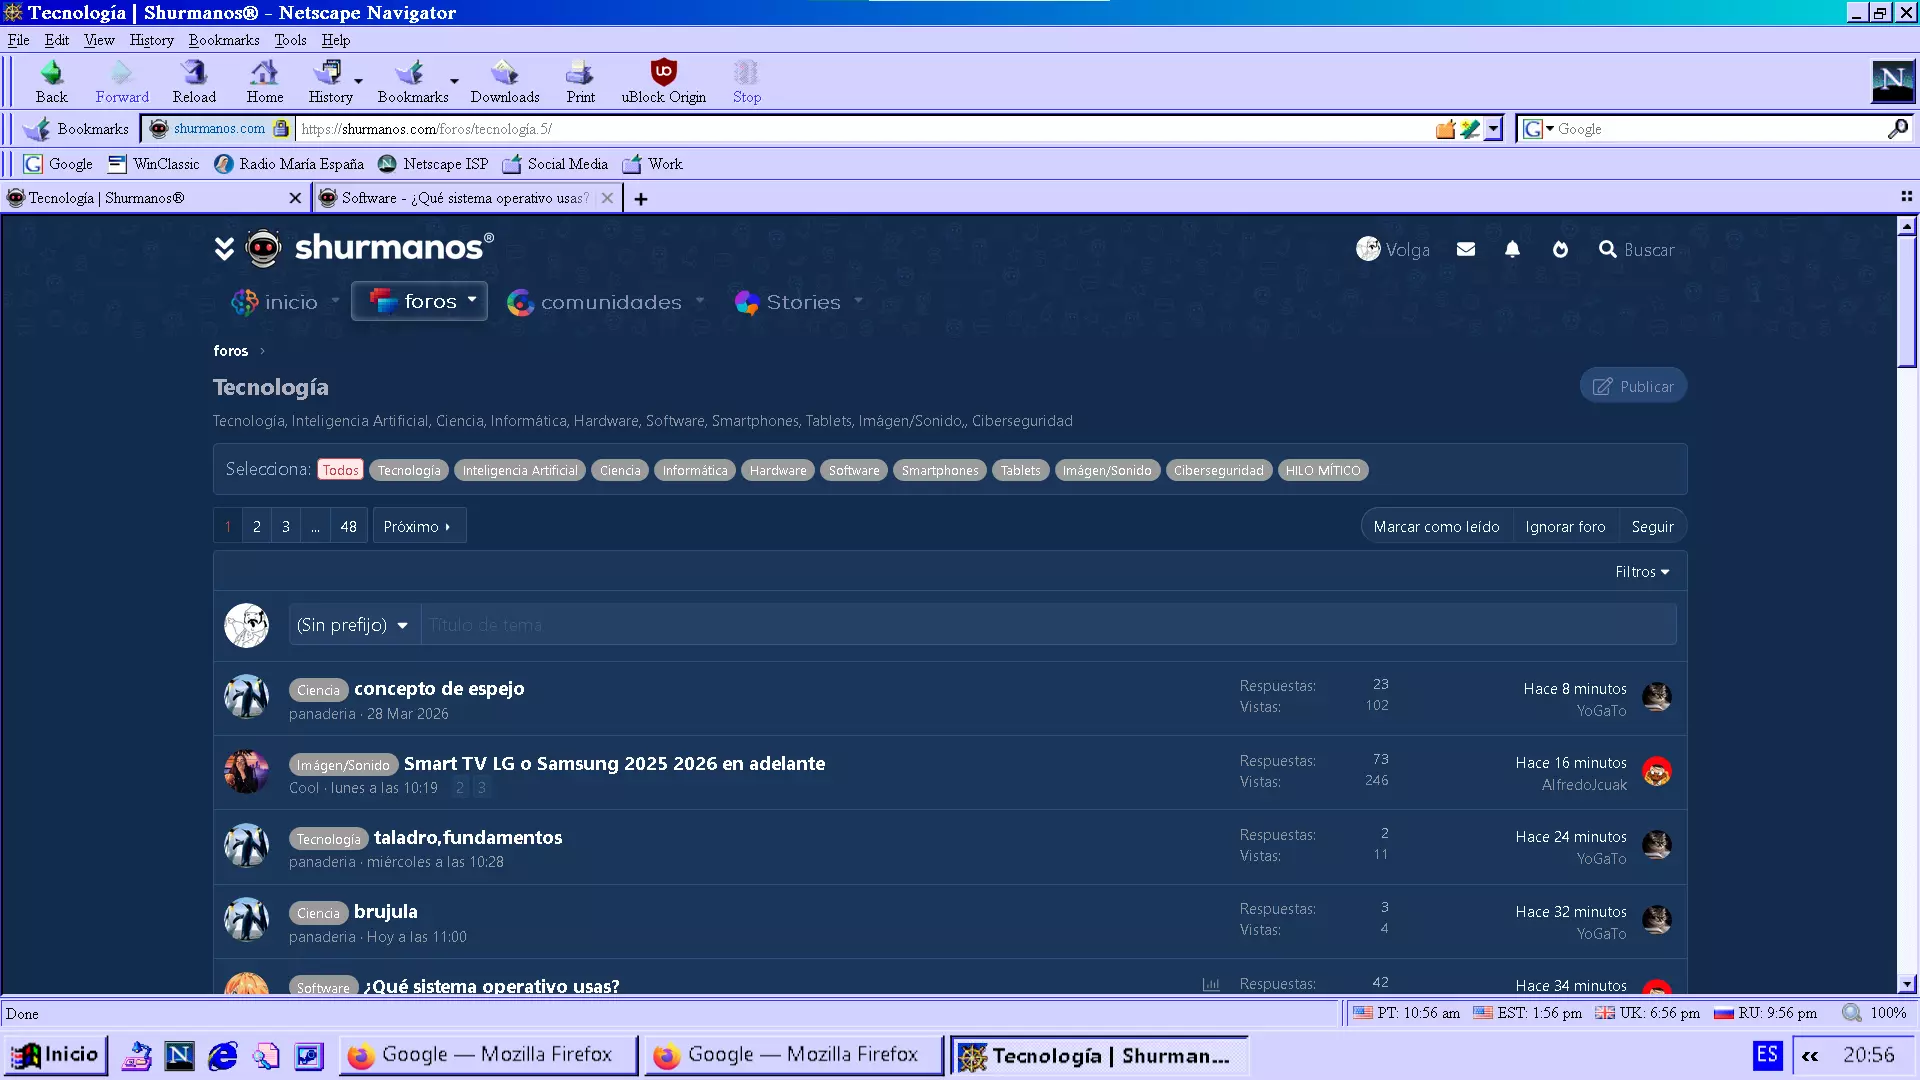This screenshot has width=1920, height=1080.
Task: Filter threads by Ciberseguridad
Action: point(1218,470)
